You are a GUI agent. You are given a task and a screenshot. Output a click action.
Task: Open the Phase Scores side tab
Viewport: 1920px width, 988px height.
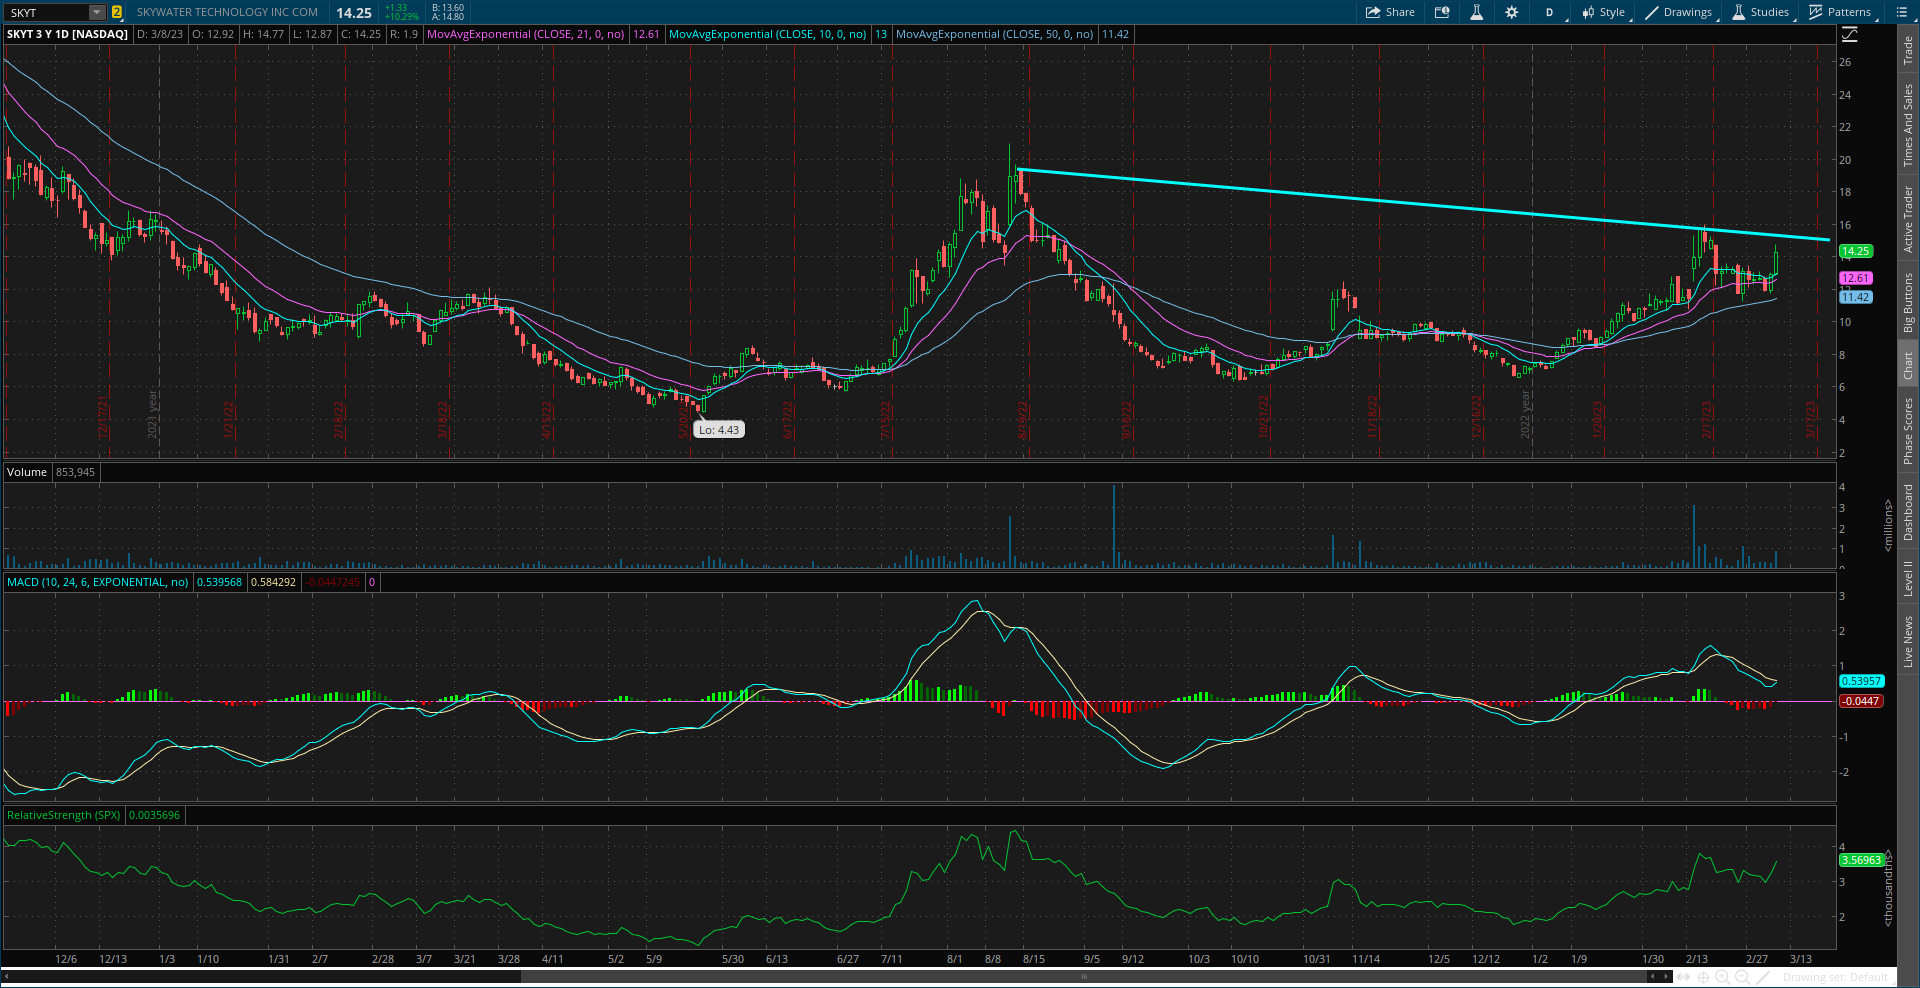tap(1908, 430)
